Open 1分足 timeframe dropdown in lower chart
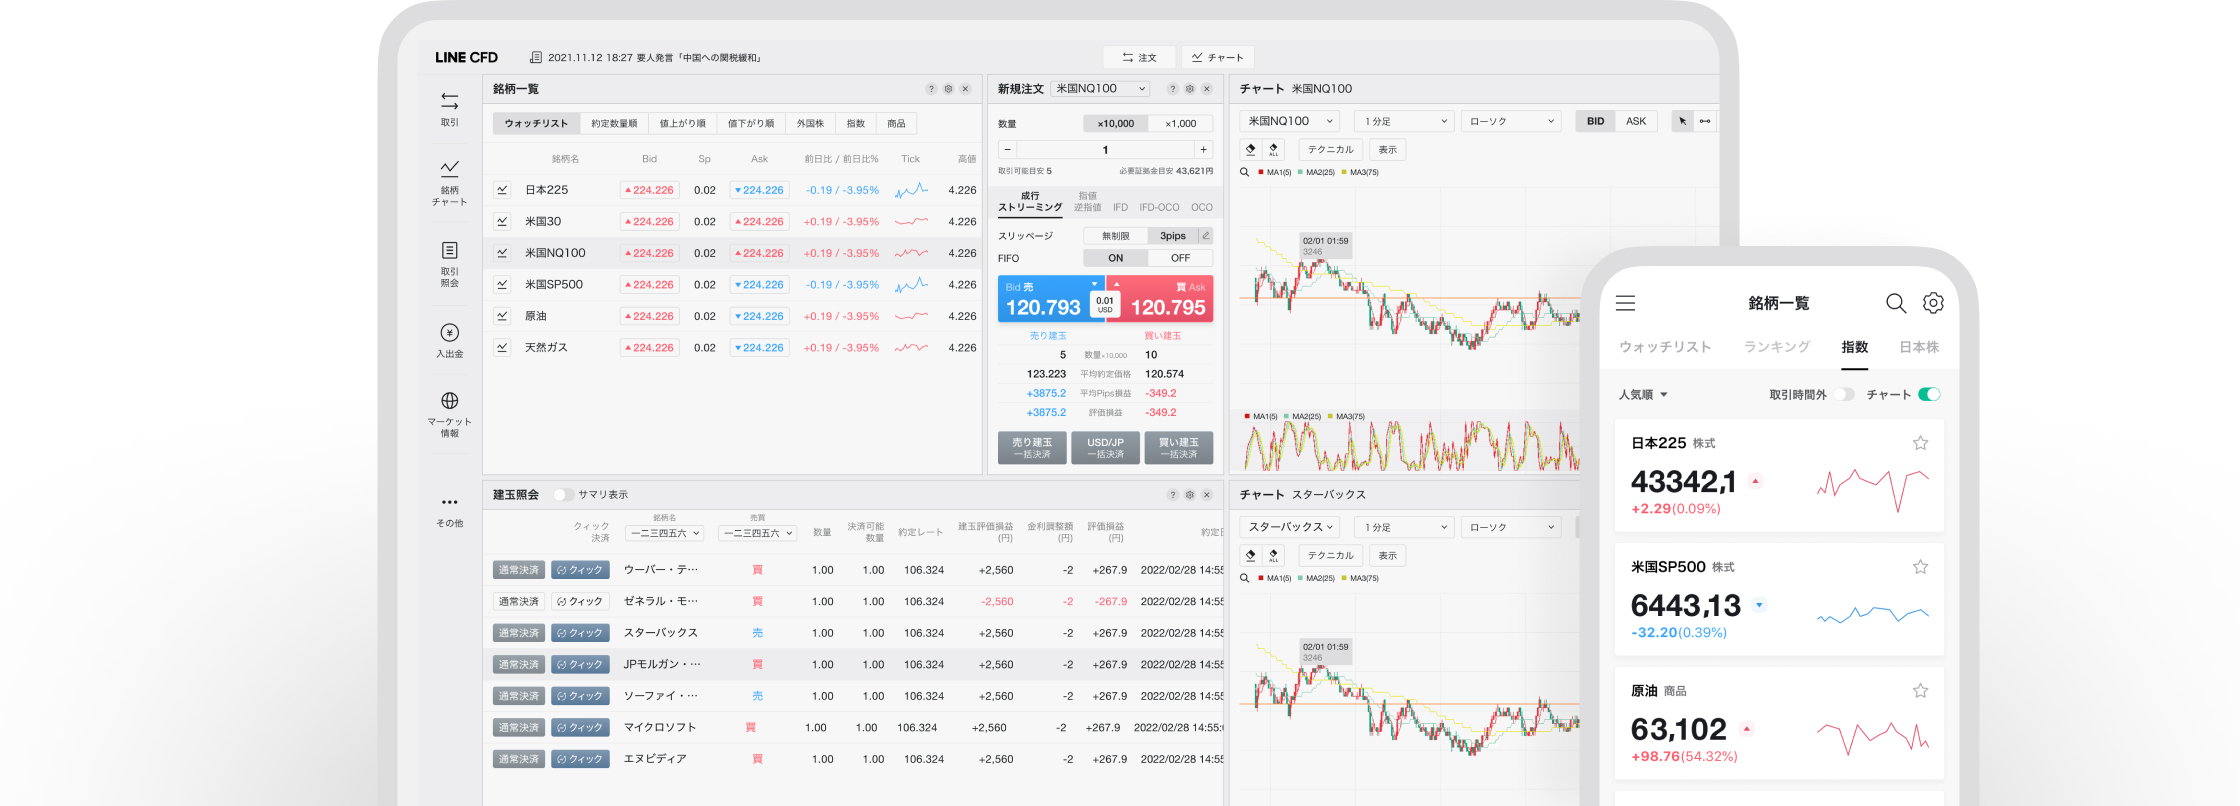The image size is (2240, 806). click(1405, 527)
